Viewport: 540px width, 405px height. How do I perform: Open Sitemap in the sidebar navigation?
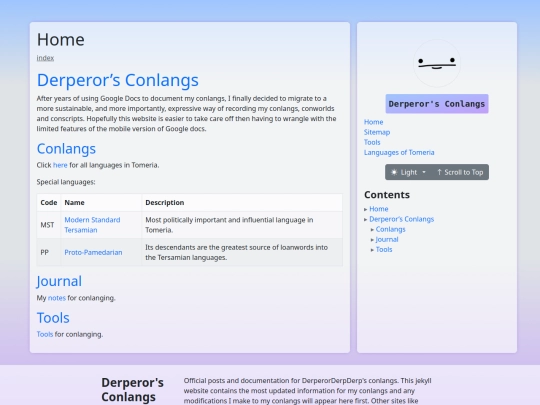pos(377,132)
